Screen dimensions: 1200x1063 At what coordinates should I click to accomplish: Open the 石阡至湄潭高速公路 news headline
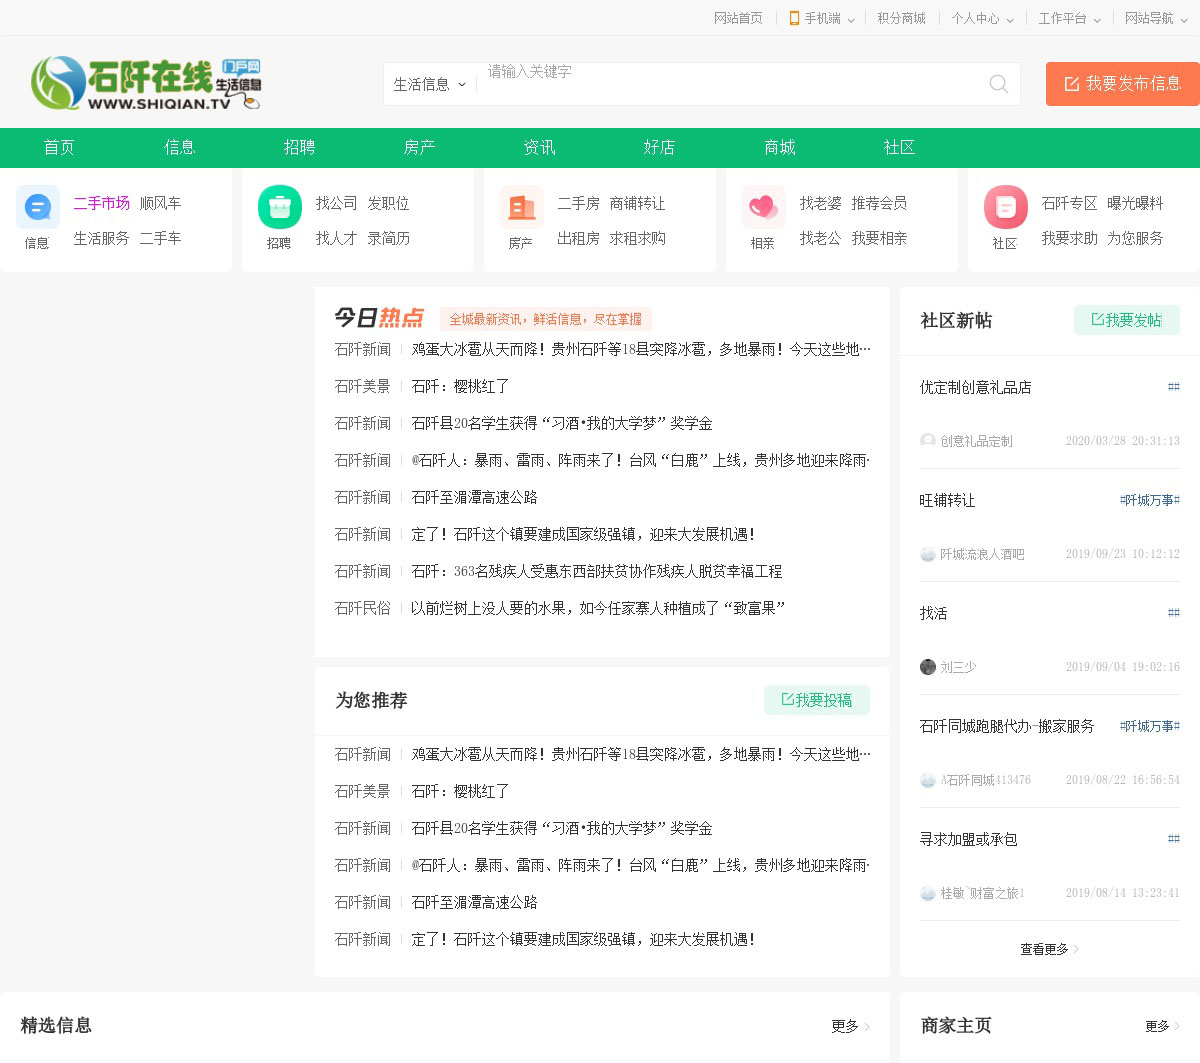[474, 497]
